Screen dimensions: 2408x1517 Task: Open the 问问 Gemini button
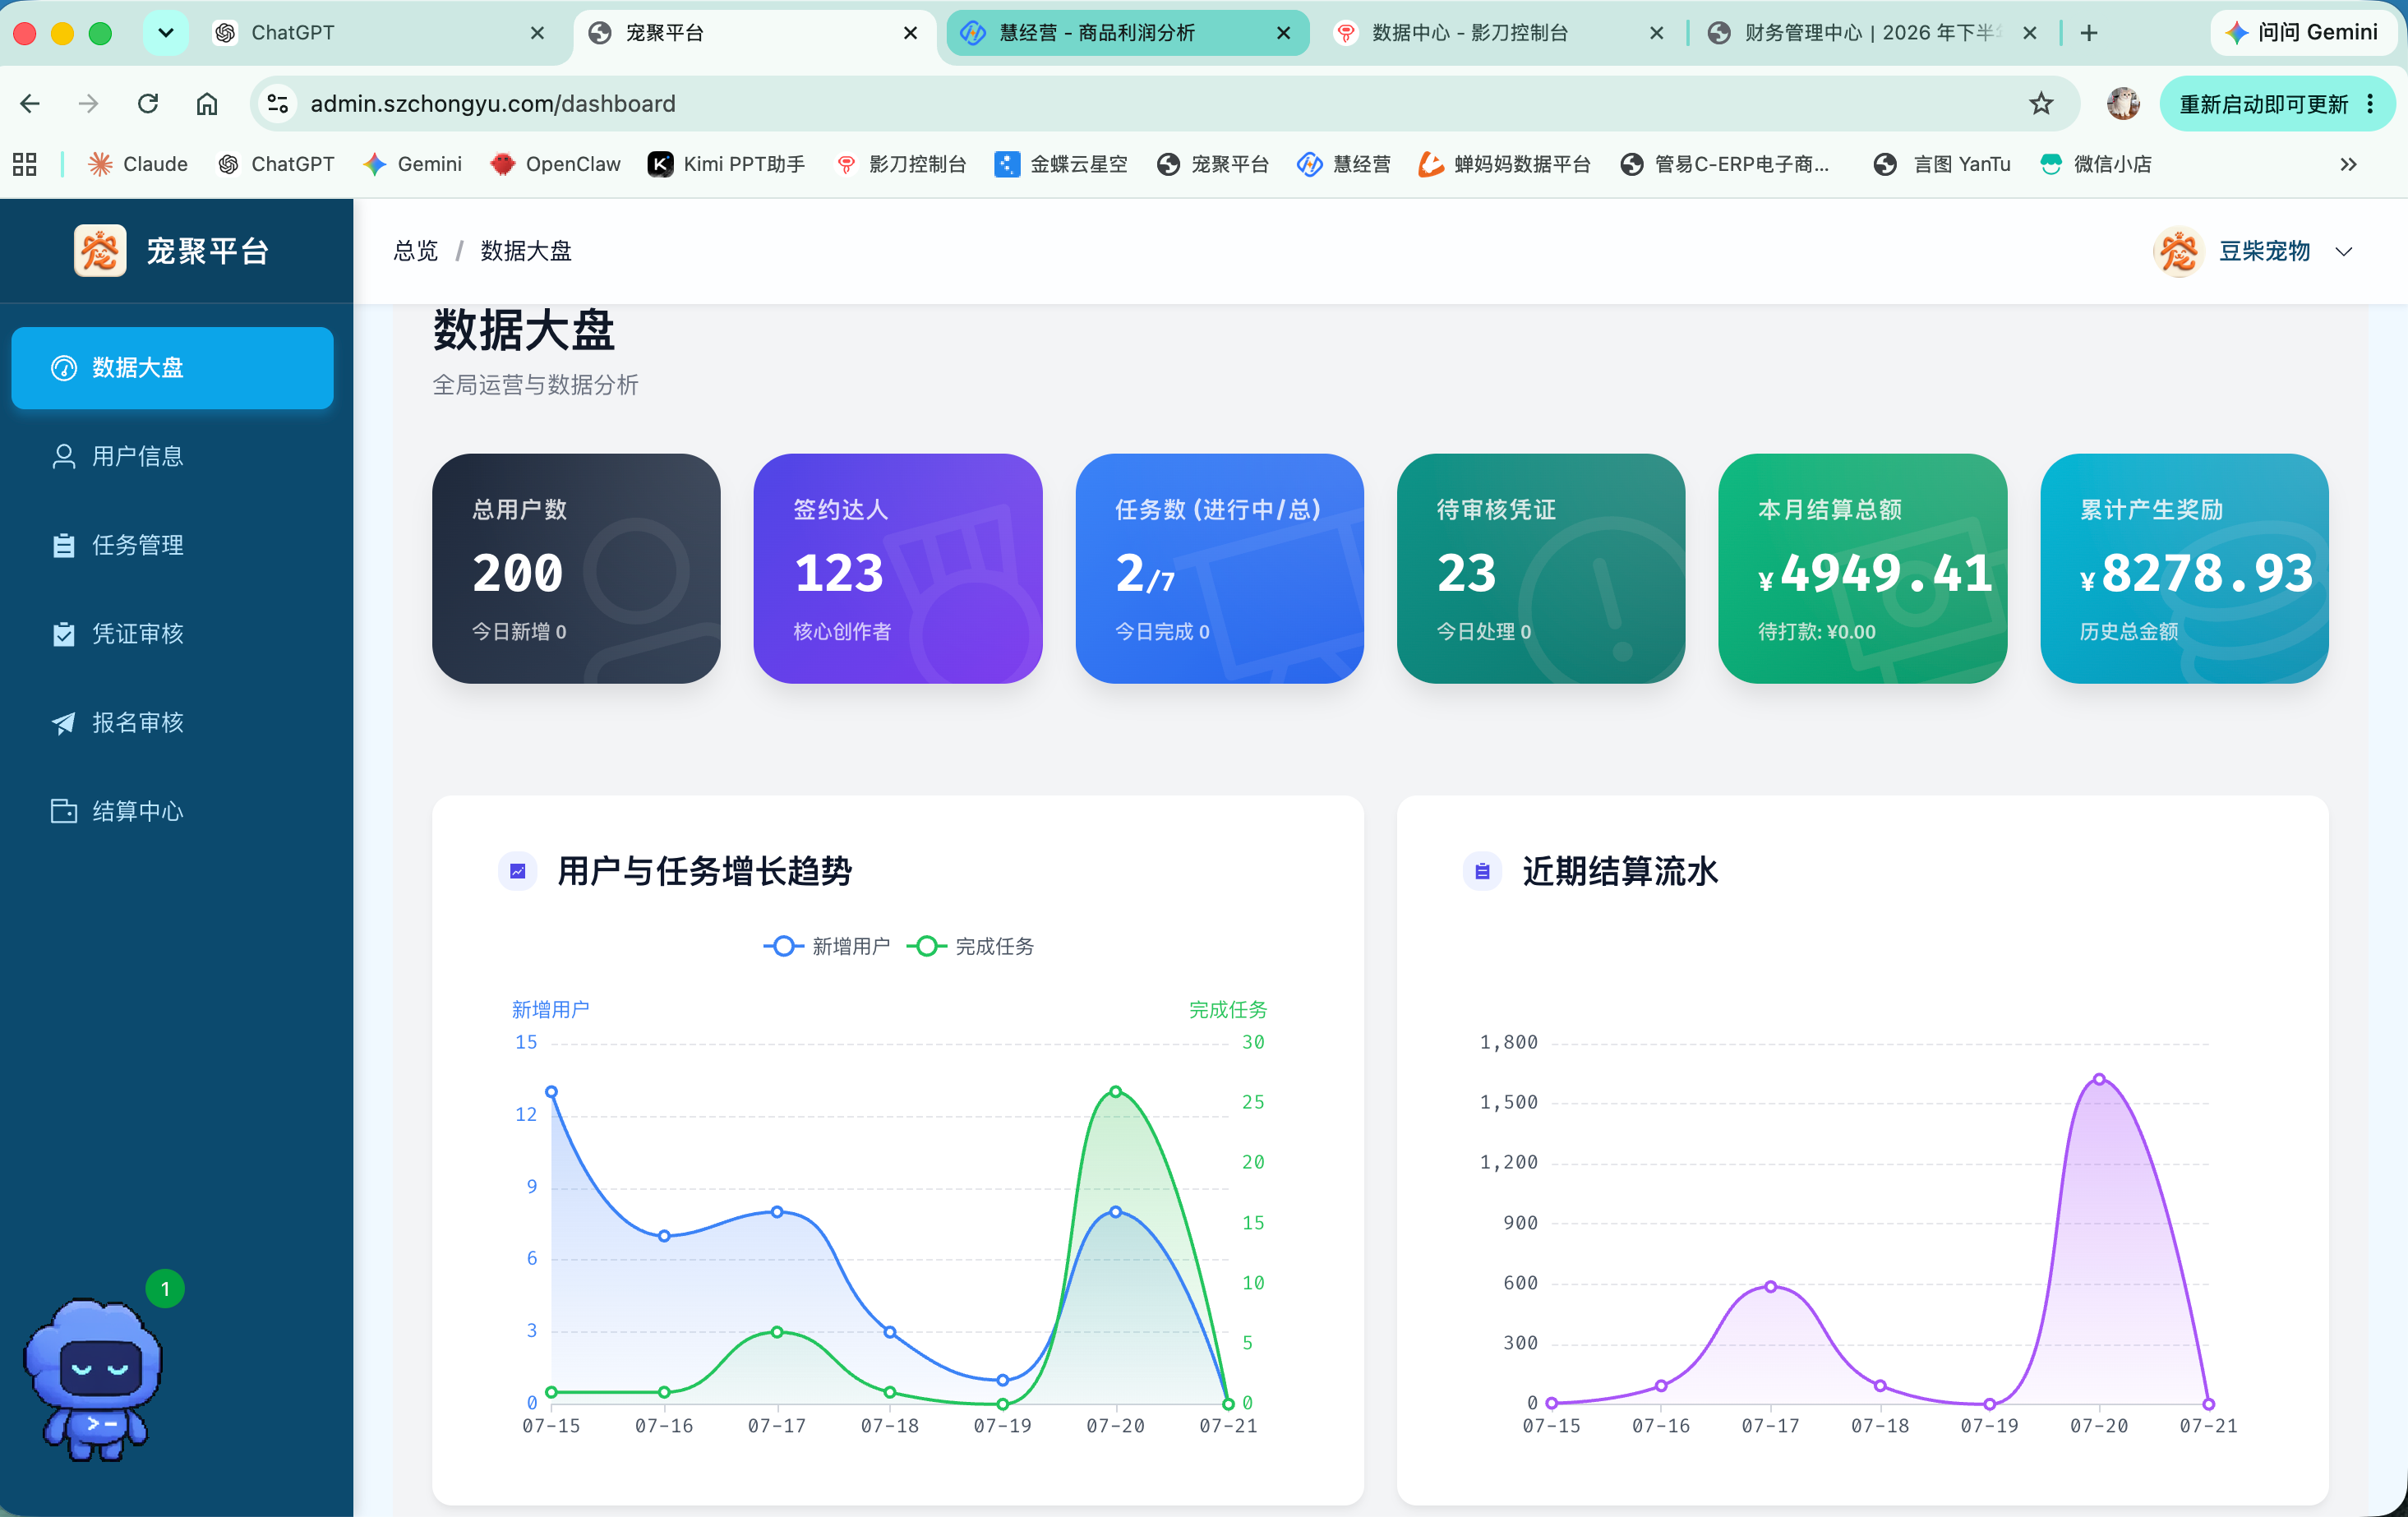pyautogui.click(x=2303, y=33)
